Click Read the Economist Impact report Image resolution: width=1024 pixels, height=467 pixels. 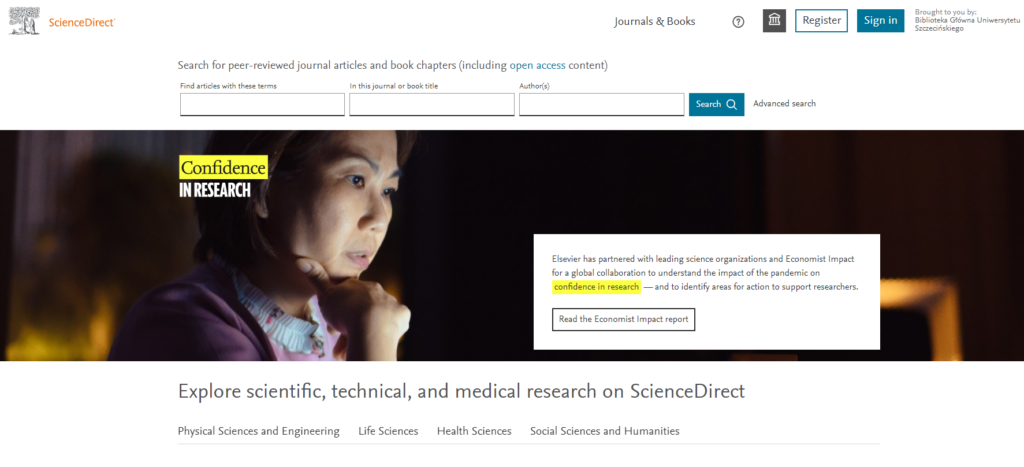click(624, 319)
